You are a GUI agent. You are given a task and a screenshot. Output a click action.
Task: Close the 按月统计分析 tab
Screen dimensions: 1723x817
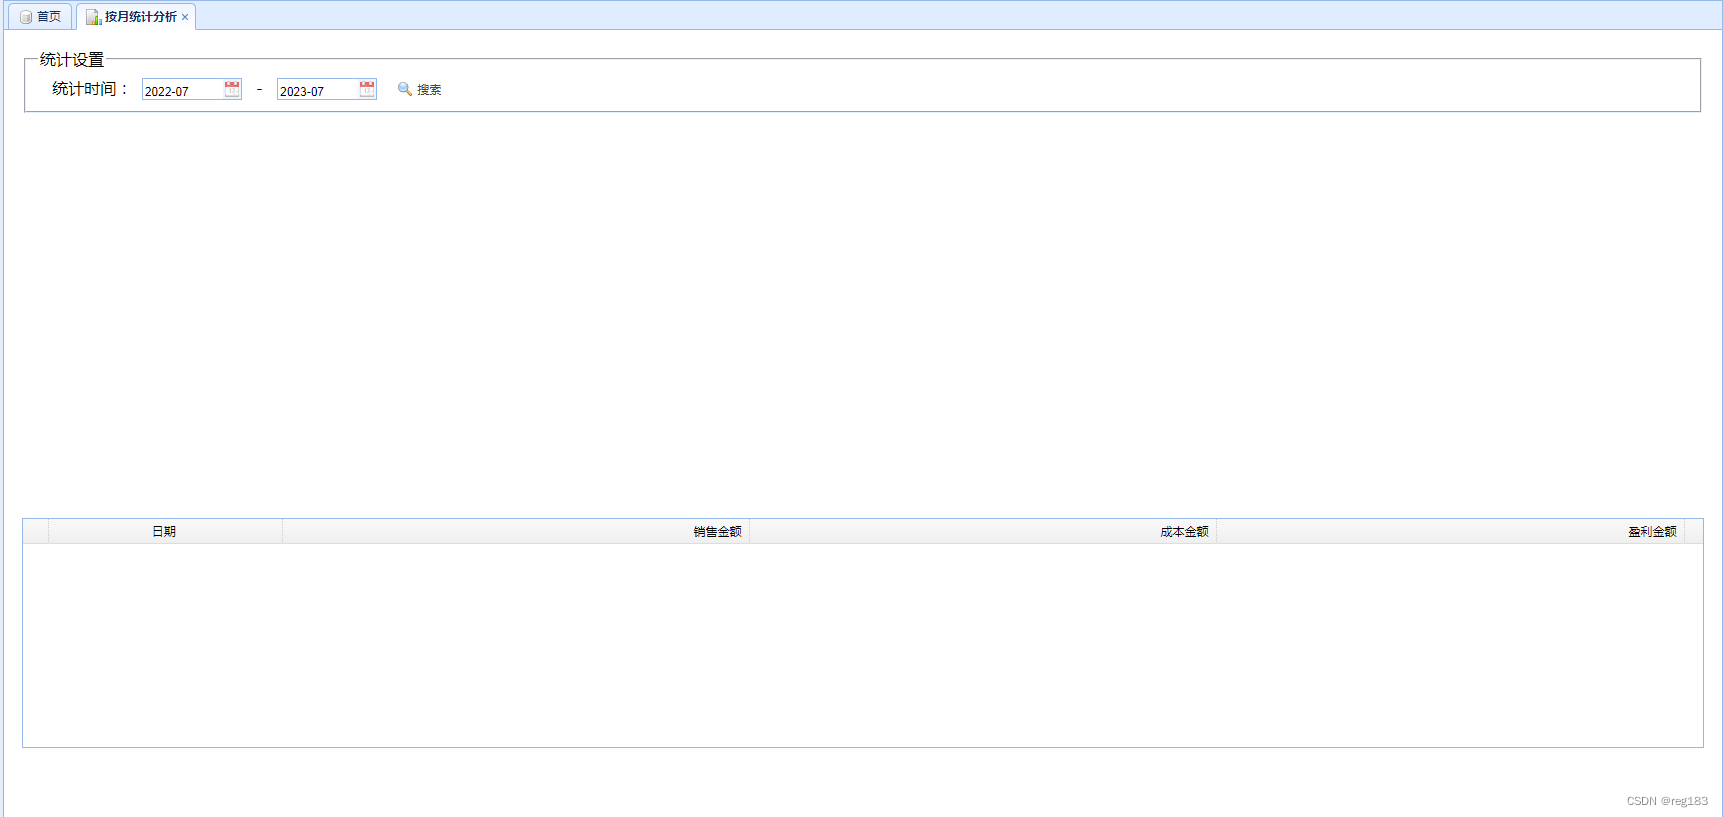185,17
